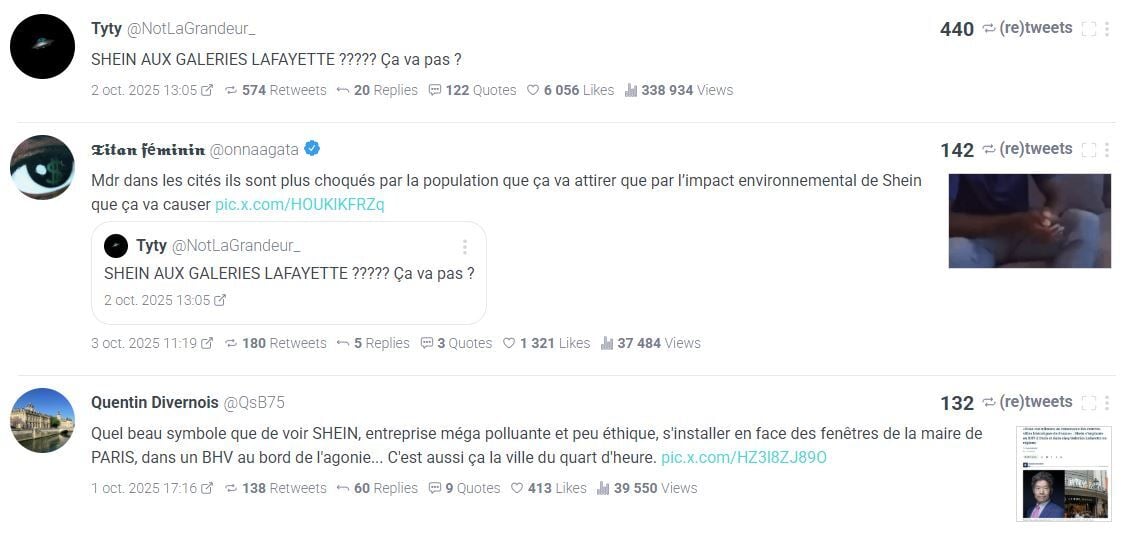Open the video thumbnail on the onnaagata tweet
The height and width of the screenshot is (542, 1135).
[x=1029, y=221]
